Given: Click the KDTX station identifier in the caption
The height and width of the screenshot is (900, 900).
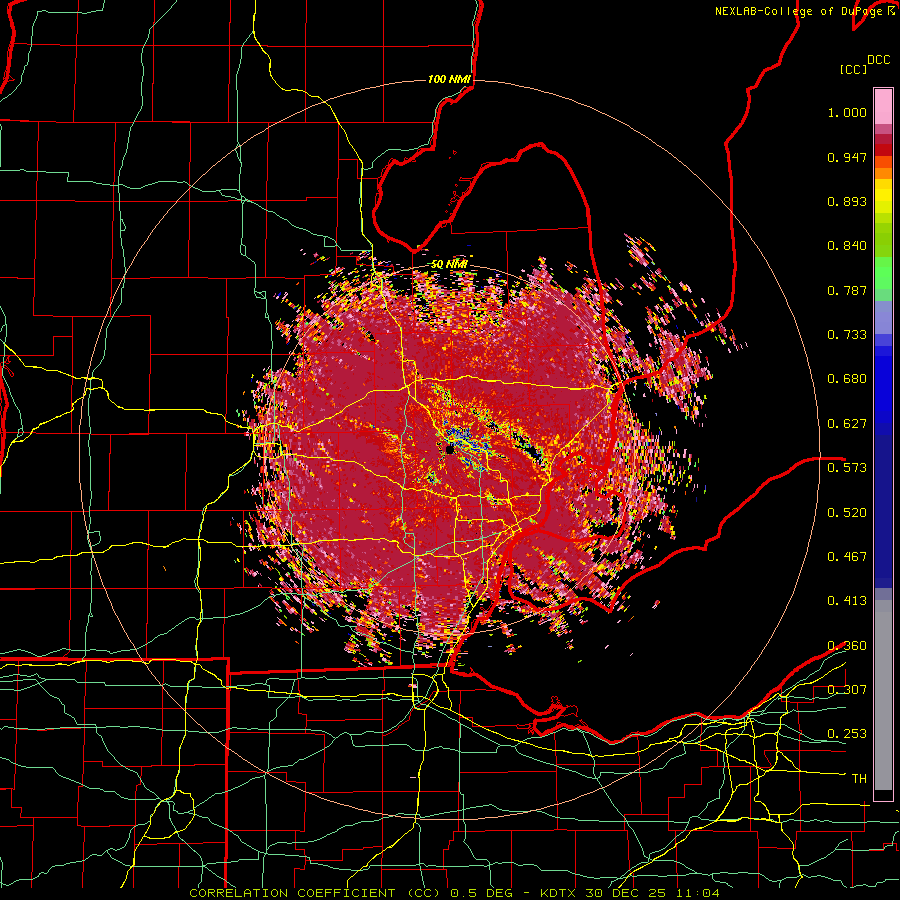Looking at the screenshot, I should pyautogui.click(x=560, y=893).
